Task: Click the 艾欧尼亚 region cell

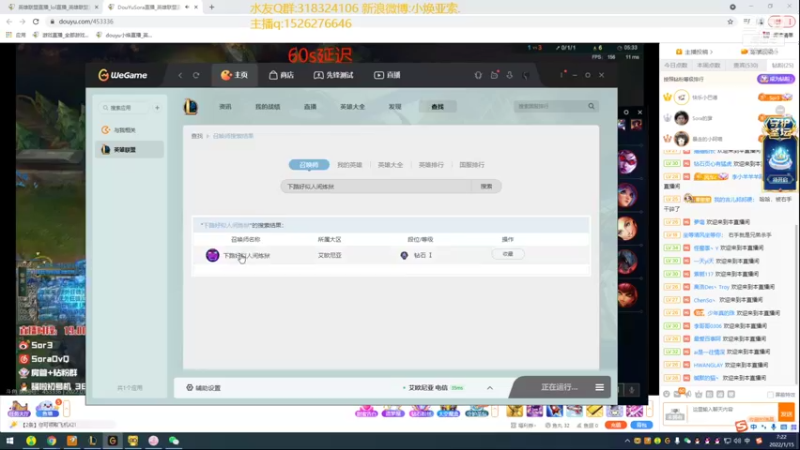Action: (x=330, y=255)
